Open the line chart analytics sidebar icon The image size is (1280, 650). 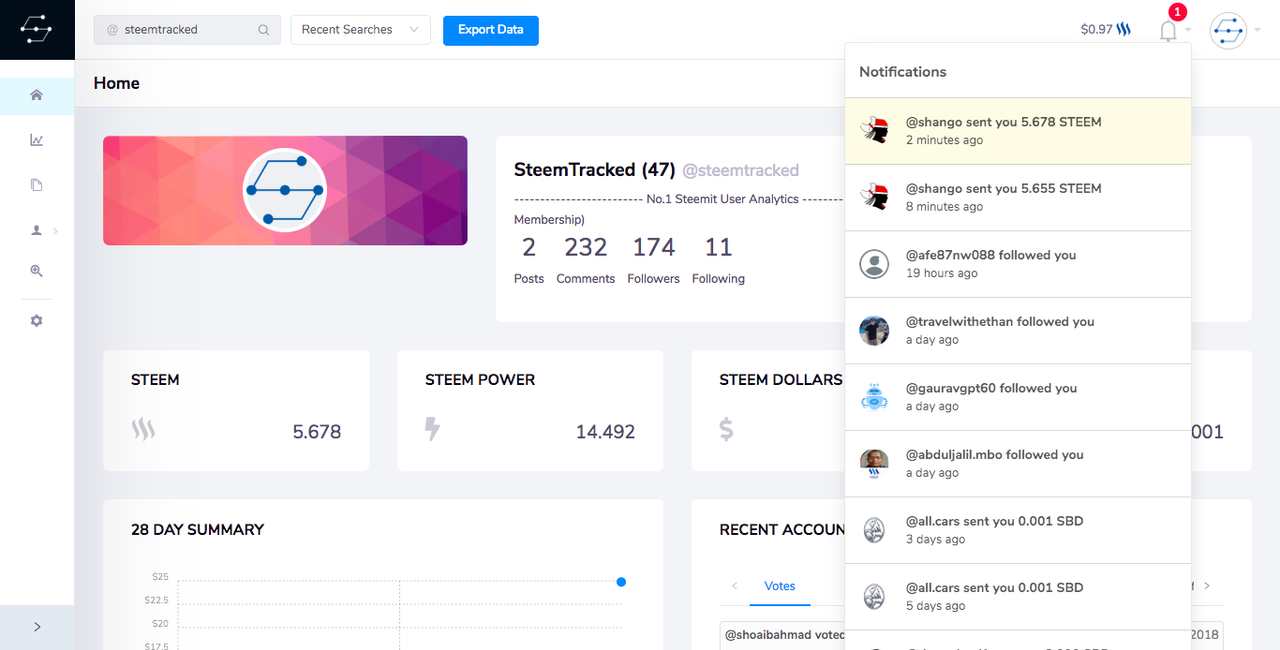[37, 140]
